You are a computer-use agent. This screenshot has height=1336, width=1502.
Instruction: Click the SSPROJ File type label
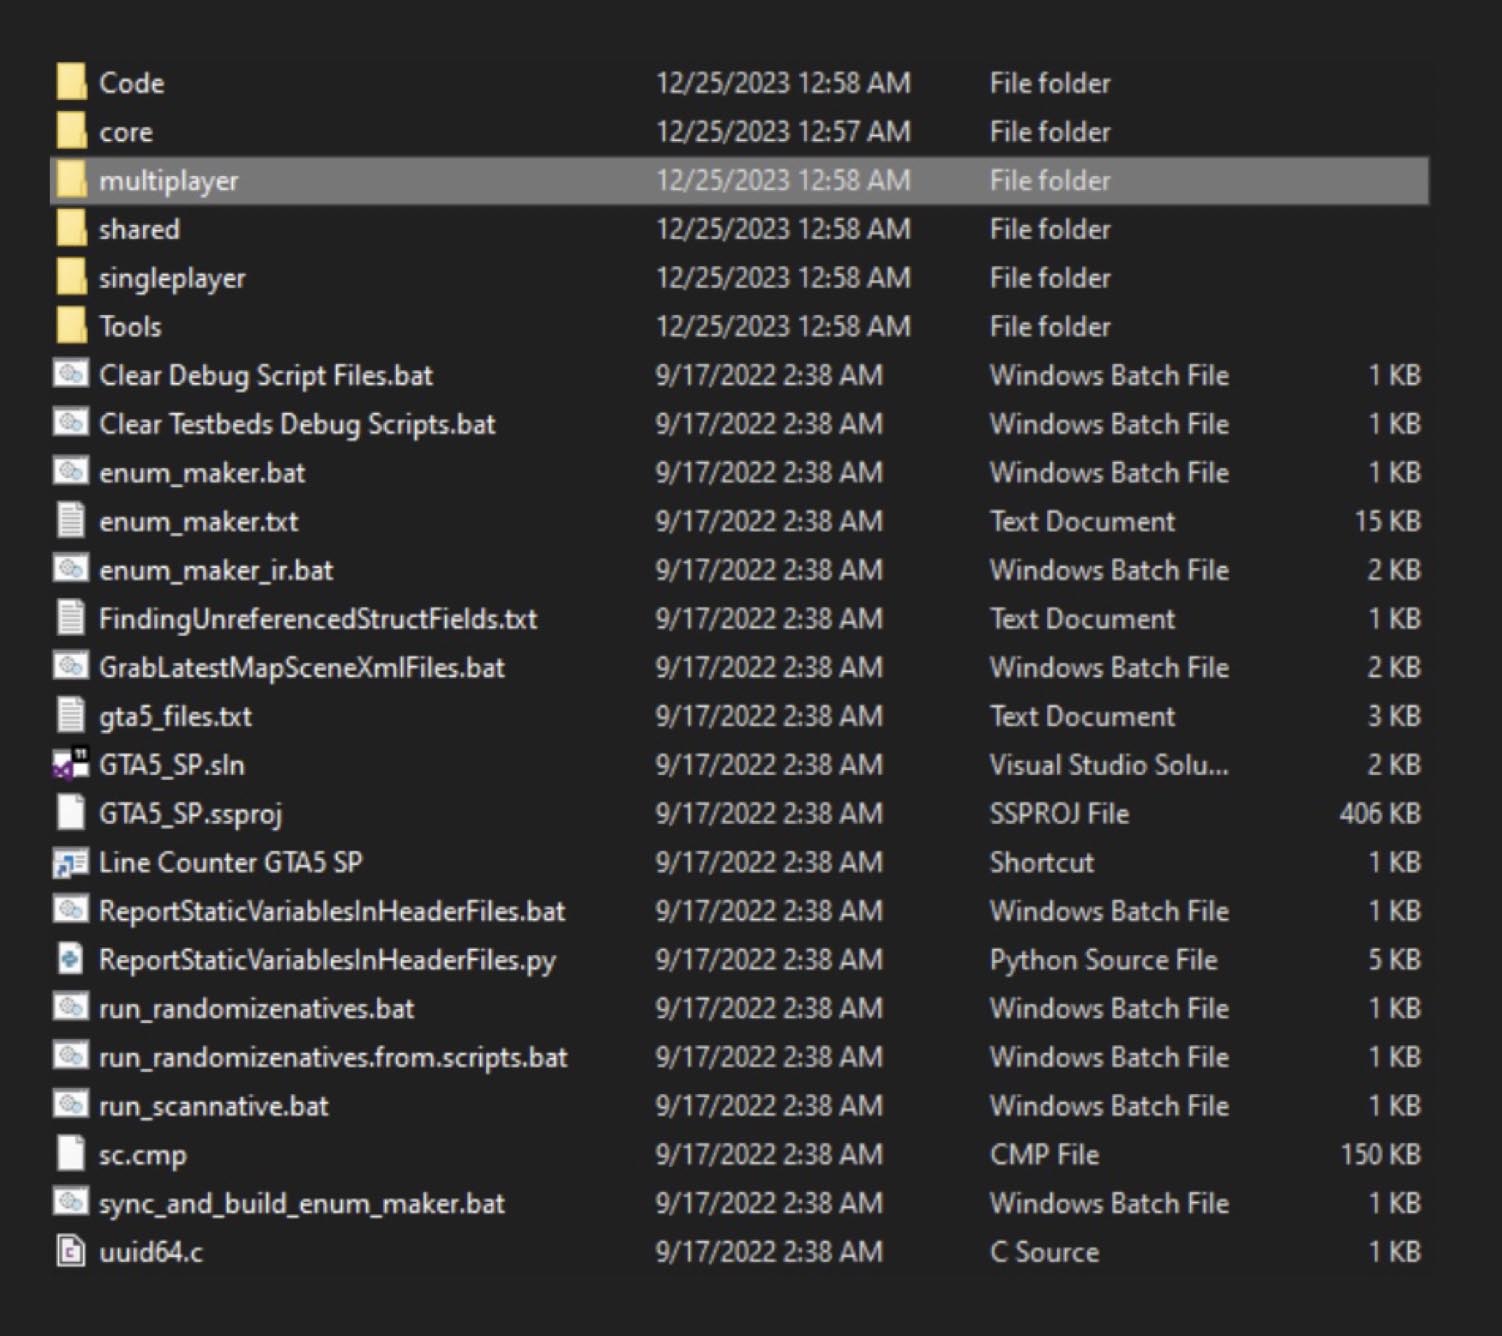point(1060,813)
